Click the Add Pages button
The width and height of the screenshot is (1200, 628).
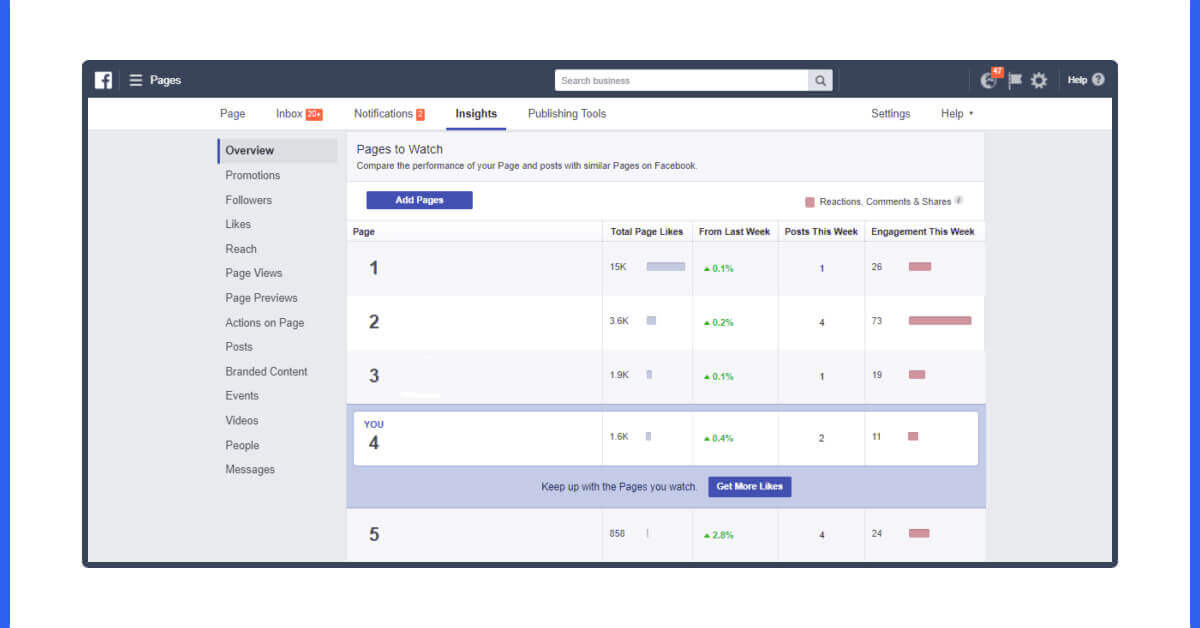click(x=419, y=200)
